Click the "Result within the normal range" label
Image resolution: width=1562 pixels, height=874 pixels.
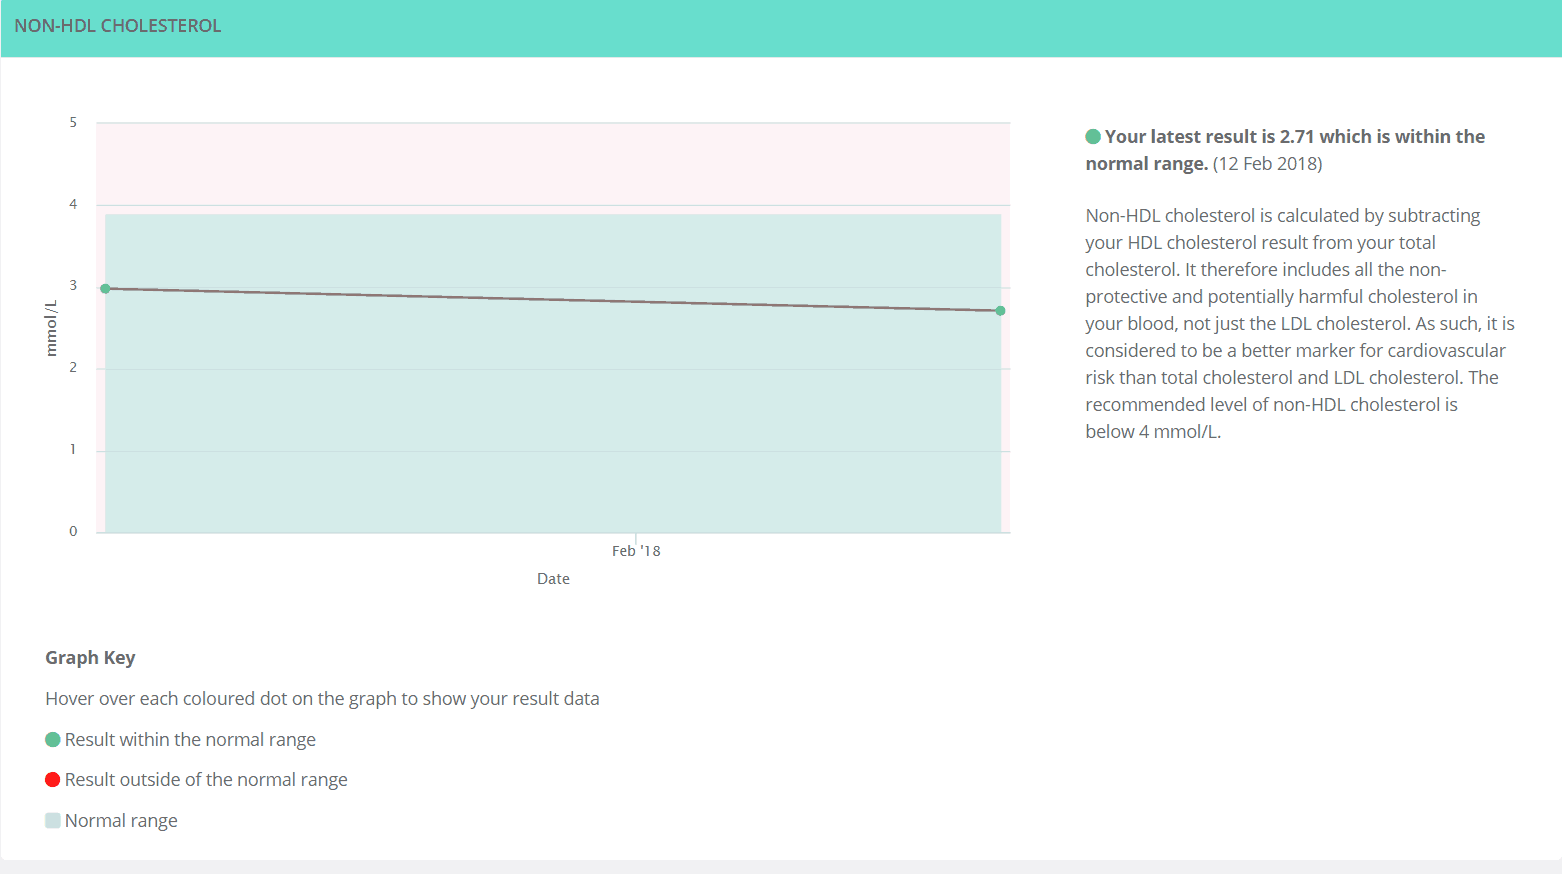190,740
